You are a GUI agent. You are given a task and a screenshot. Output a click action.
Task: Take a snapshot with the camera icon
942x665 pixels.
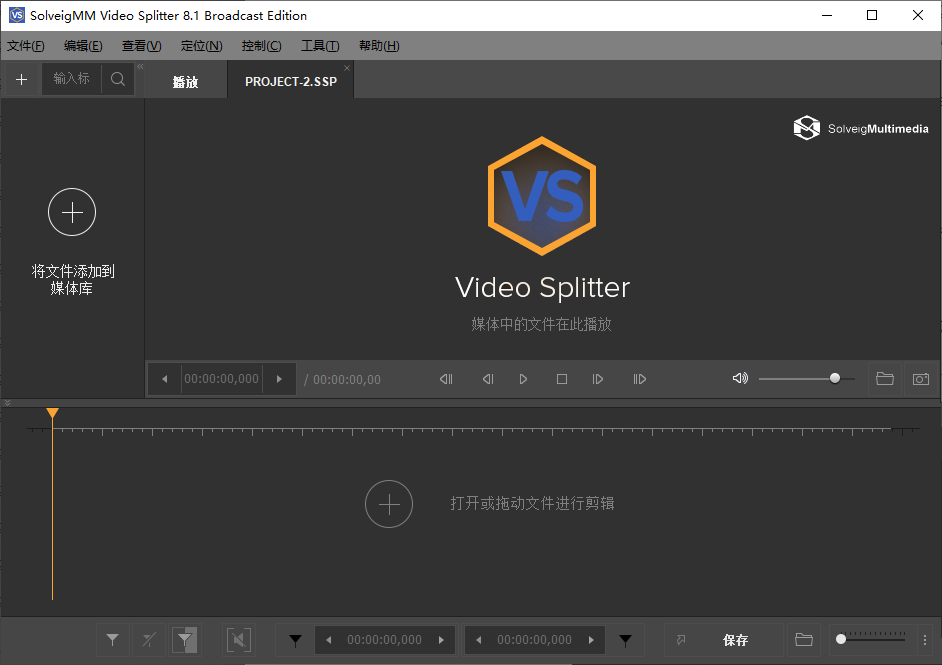(920, 378)
